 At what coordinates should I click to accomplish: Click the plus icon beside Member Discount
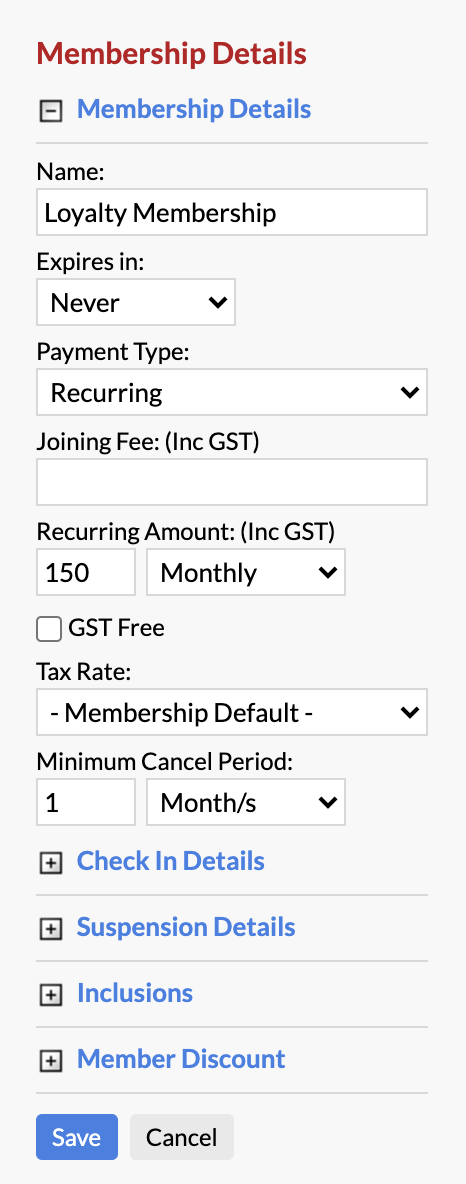[50, 1062]
